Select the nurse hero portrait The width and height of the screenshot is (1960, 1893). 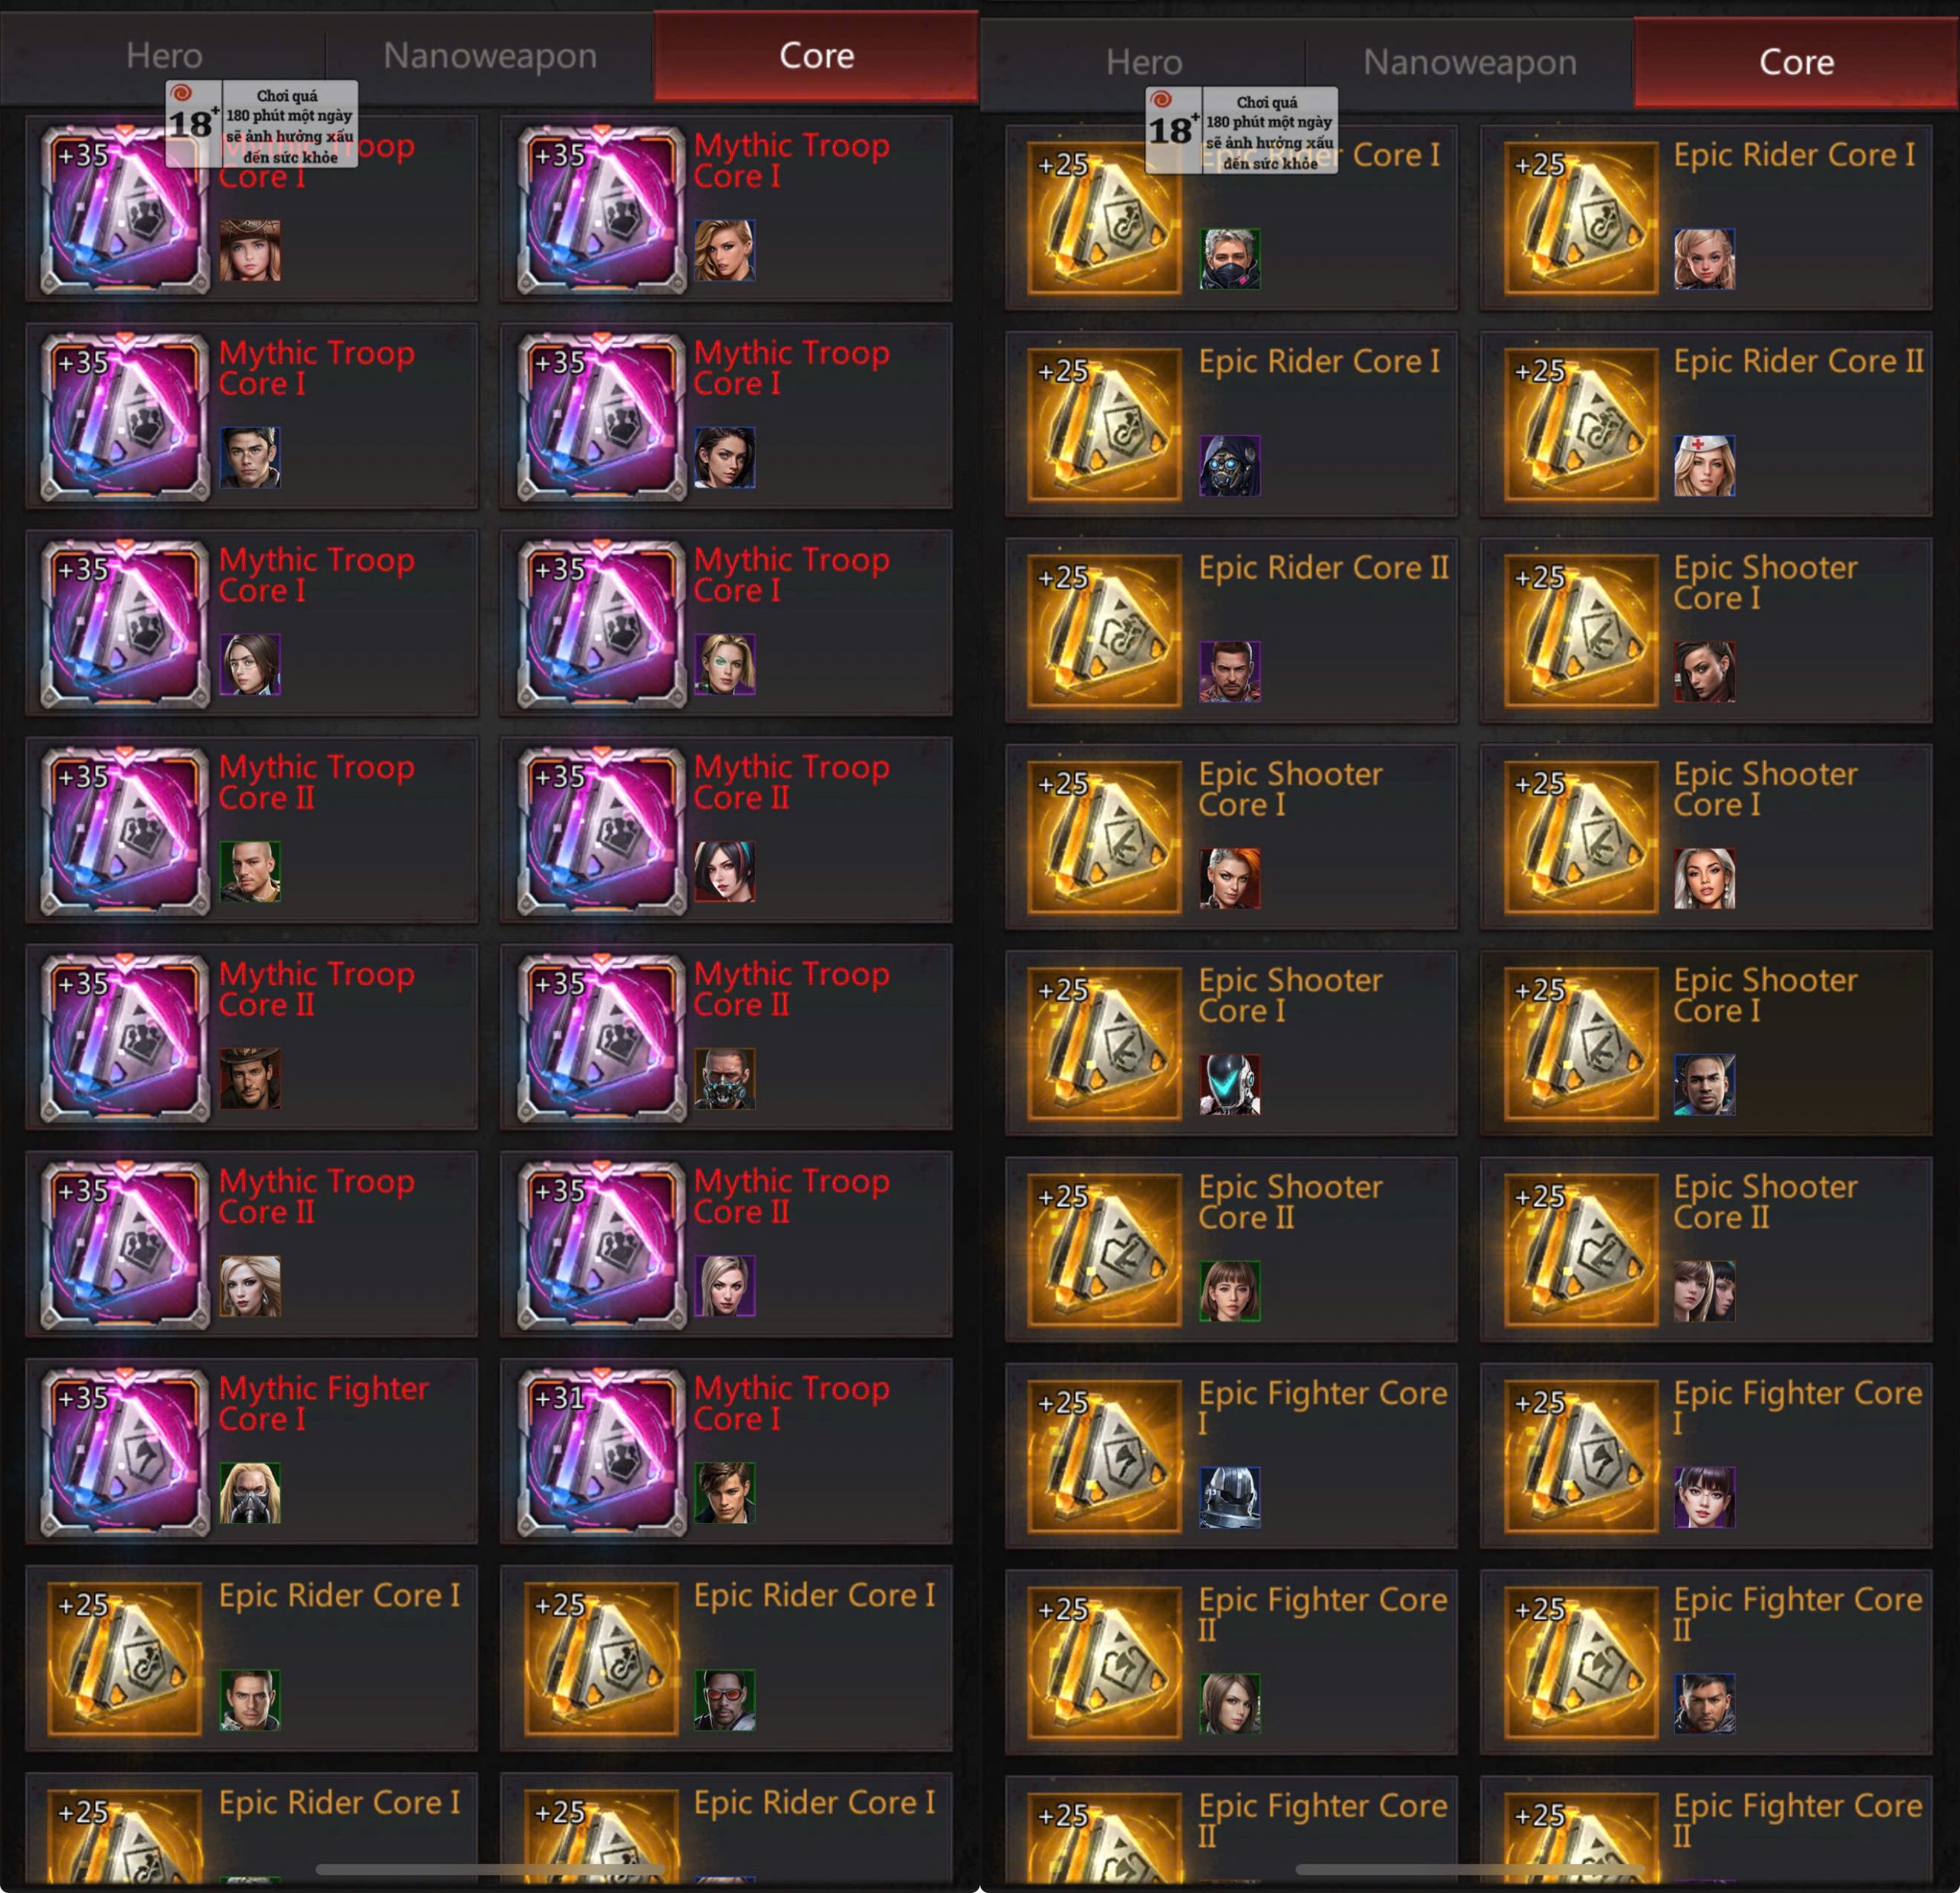coord(1704,465)
